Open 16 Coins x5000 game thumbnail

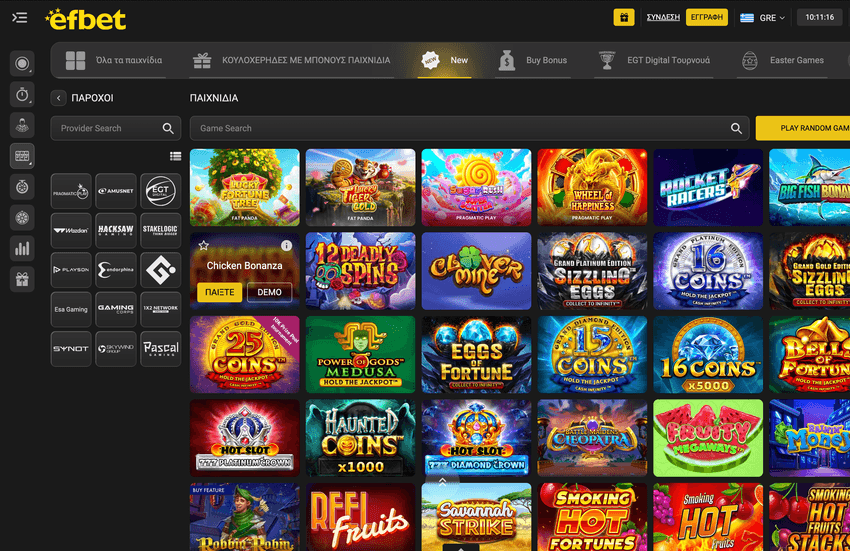pos(709,355)
